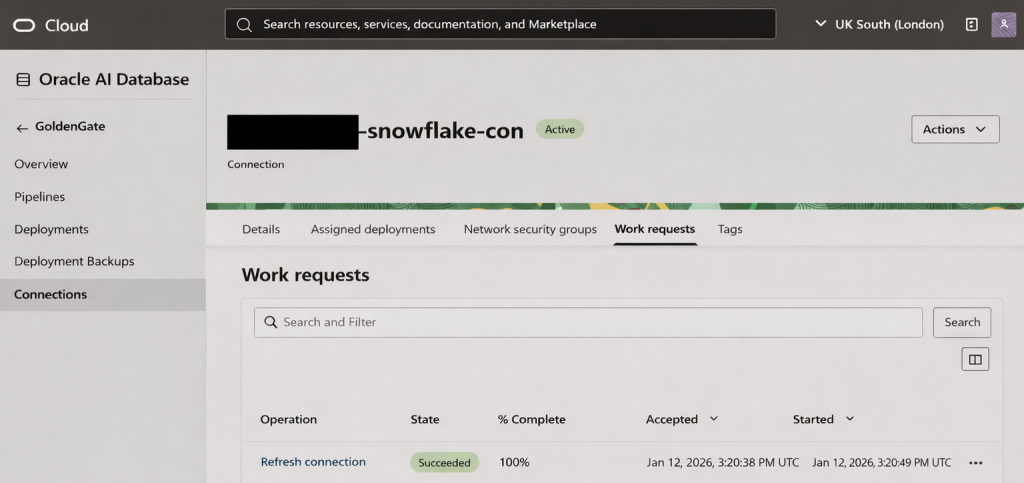
Task: Open the Refresh connection work request link
Action: click(313, 462)
